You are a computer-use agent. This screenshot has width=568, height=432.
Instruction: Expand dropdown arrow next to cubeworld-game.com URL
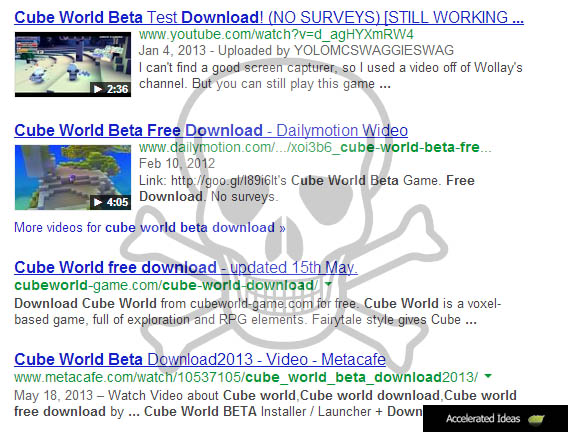[329, 284]
